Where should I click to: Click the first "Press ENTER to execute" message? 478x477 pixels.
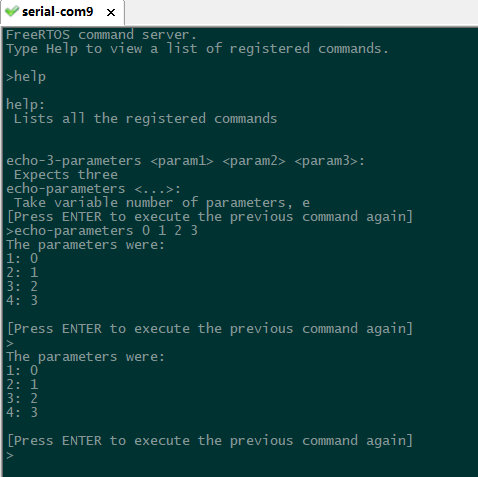pyautogui.click(x=210, y=217)
